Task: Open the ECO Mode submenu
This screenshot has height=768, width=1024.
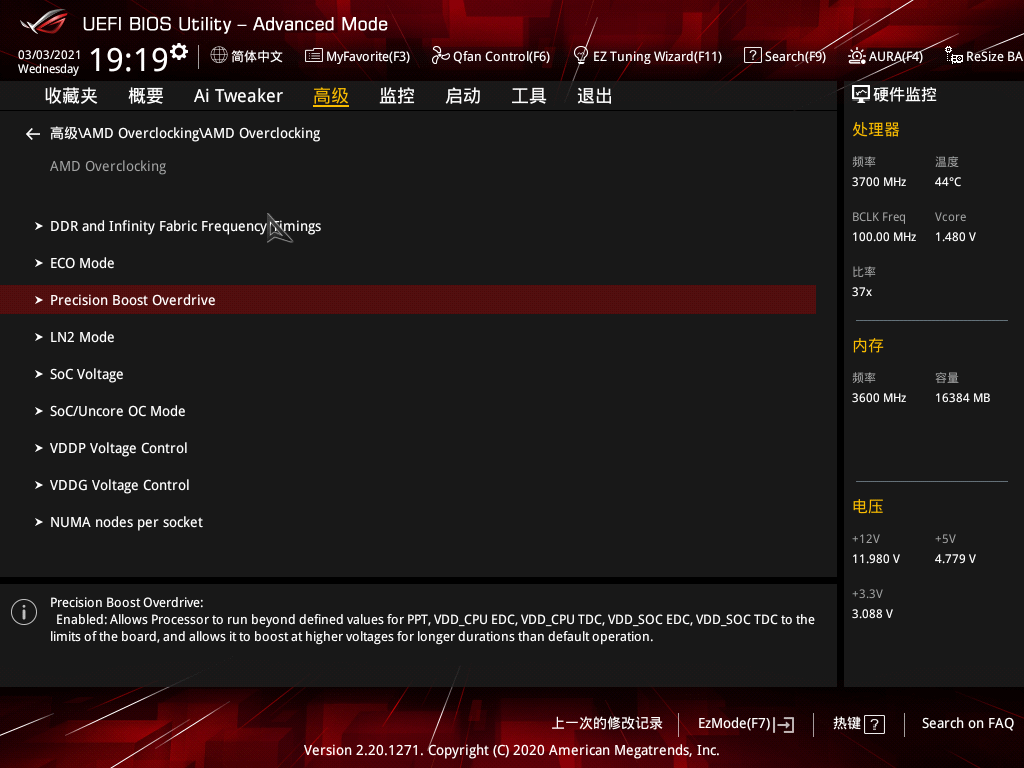Action: click(82, 262)
